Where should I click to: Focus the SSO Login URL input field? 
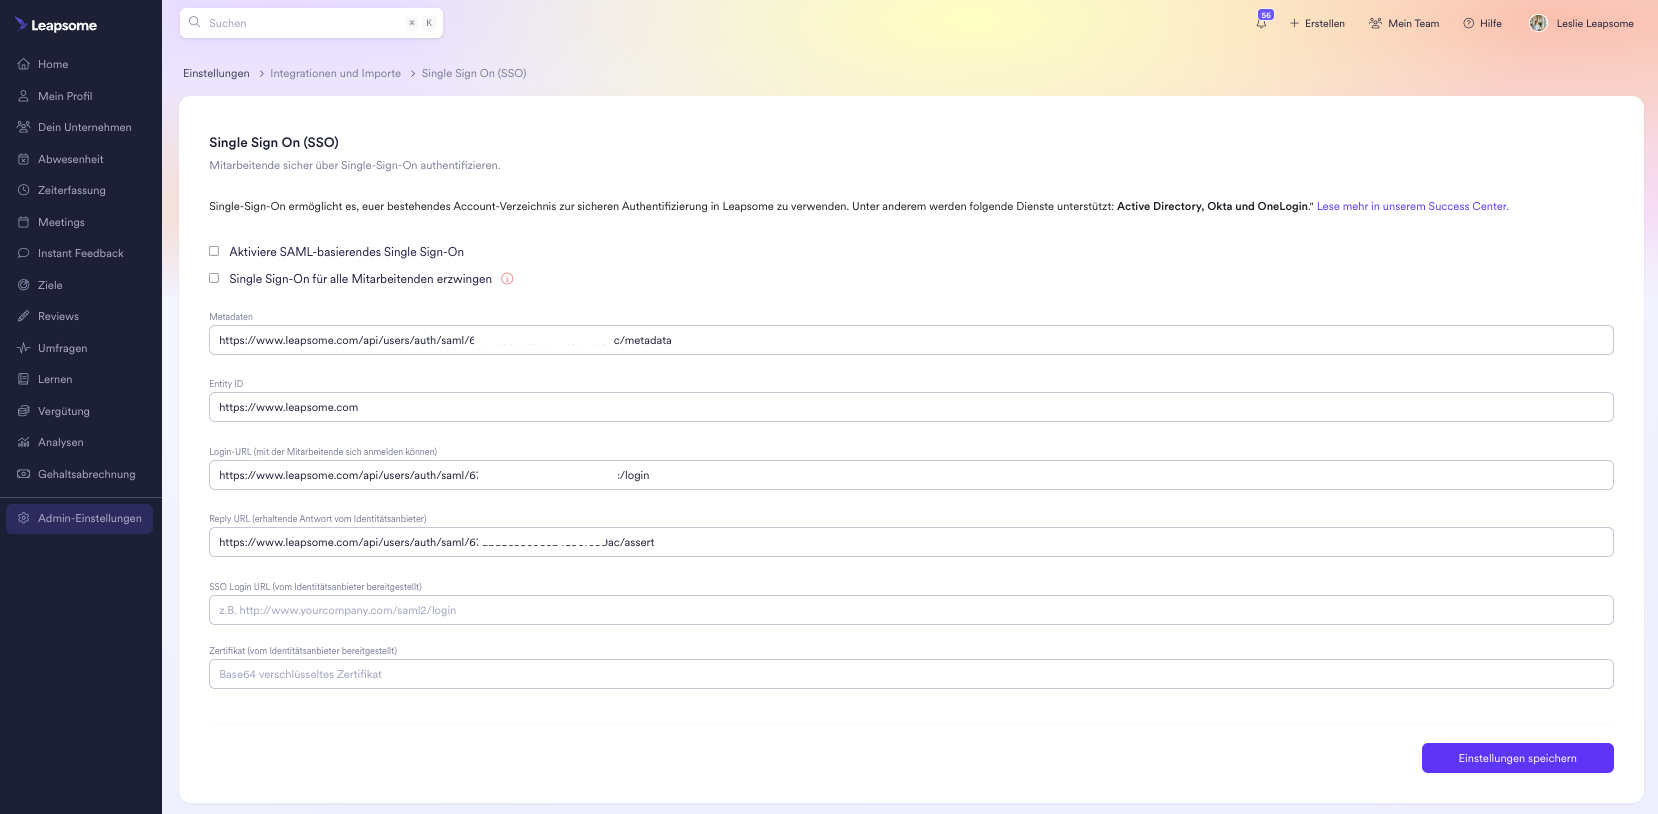point(910,610)
